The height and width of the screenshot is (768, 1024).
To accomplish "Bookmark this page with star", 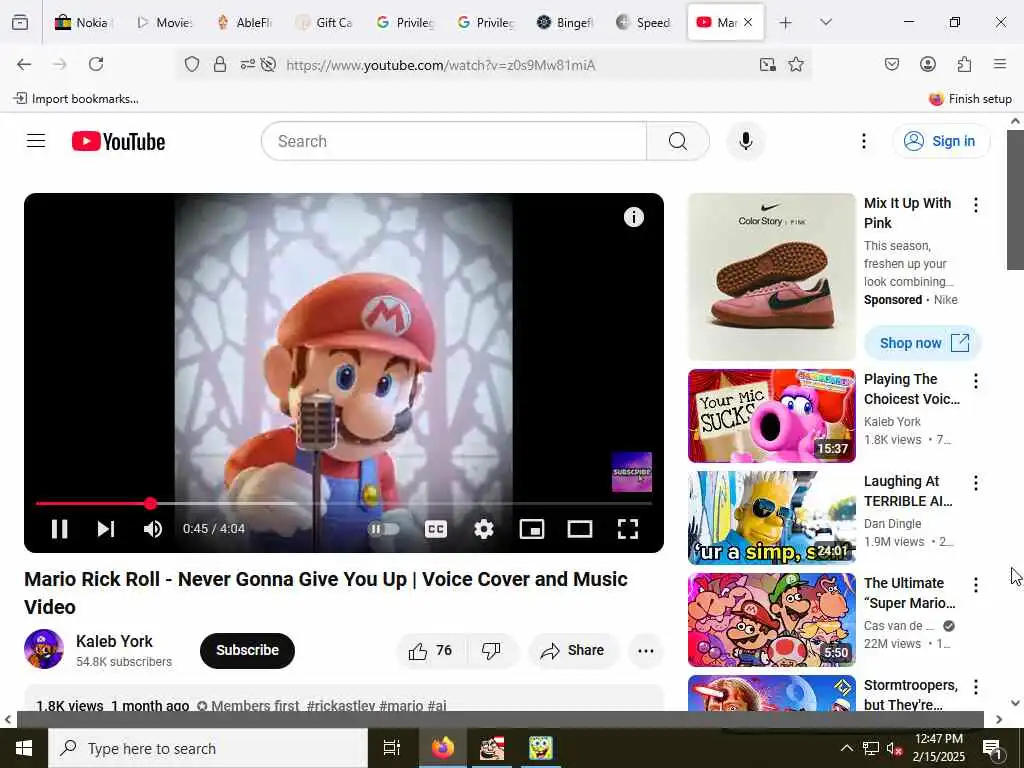I will point(795,64).
